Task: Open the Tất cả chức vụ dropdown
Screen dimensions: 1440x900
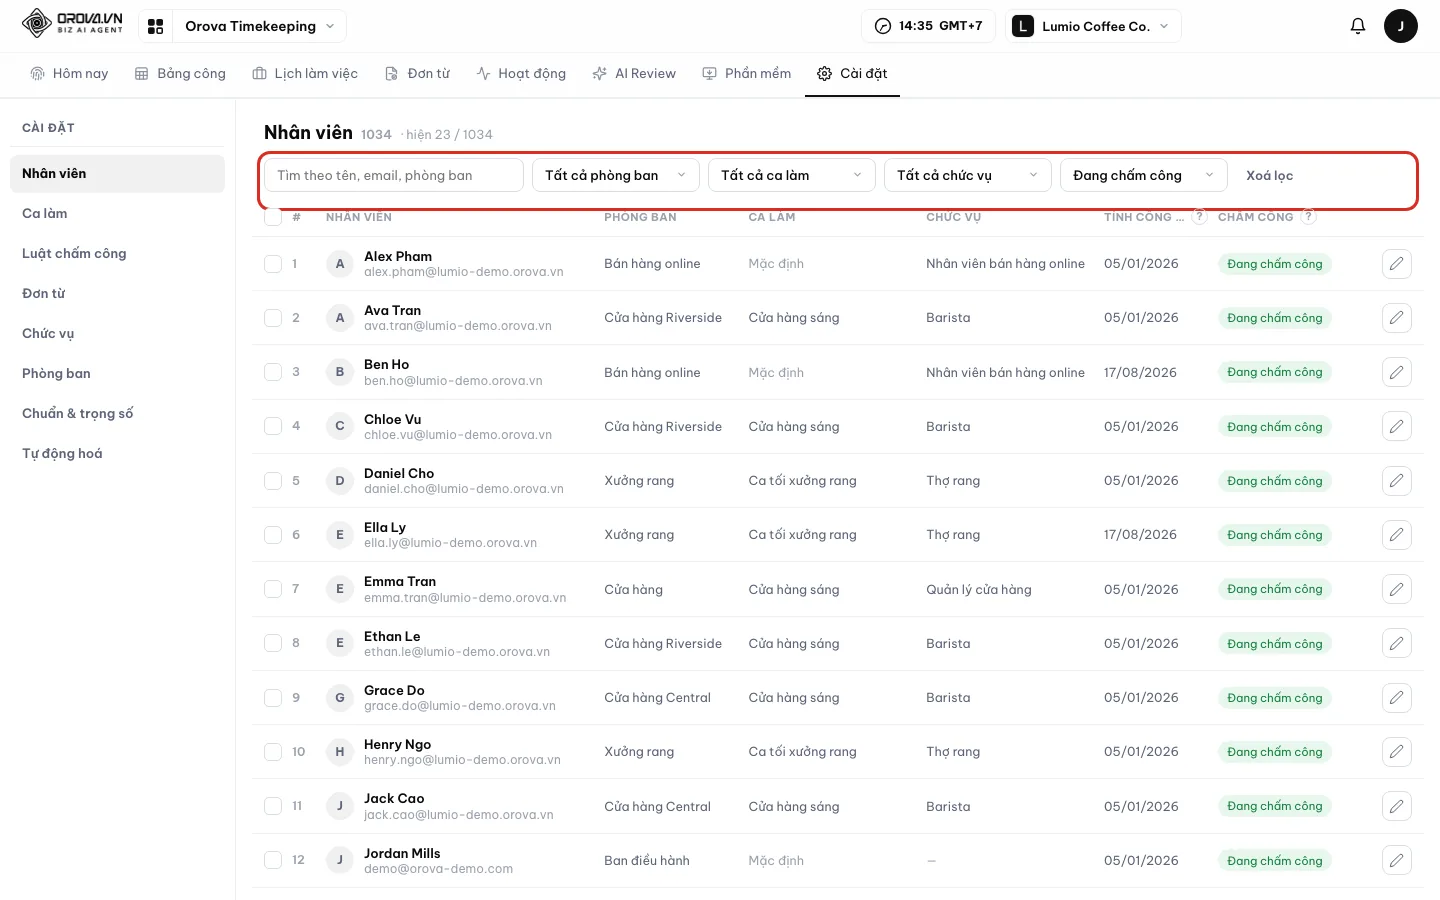Action: pos(968,175)
